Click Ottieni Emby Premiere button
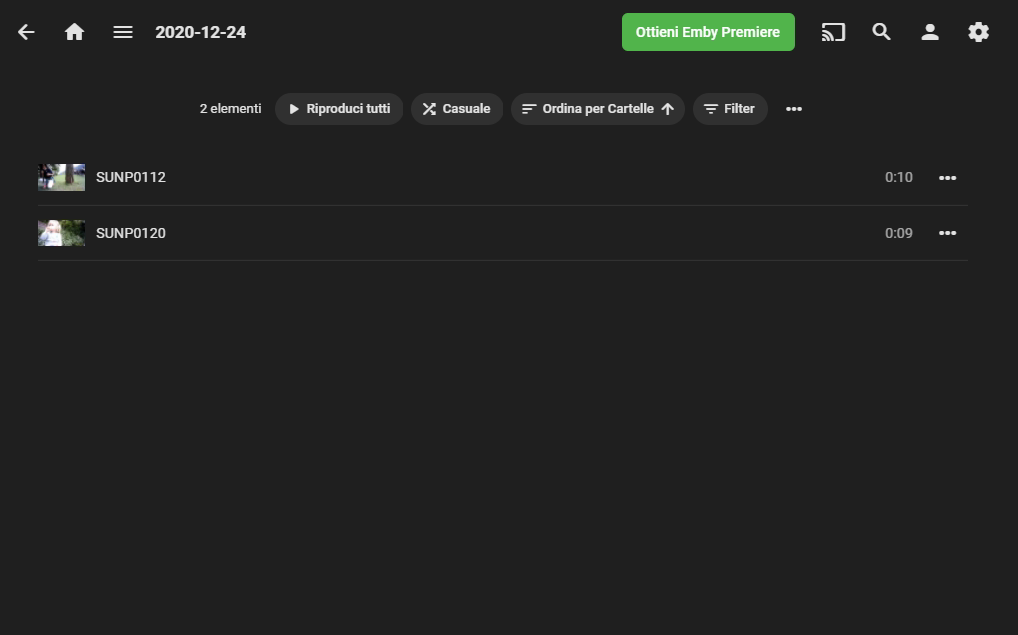Image resolution: width=1018 pixels, height=635 pixels. point(708,32)
